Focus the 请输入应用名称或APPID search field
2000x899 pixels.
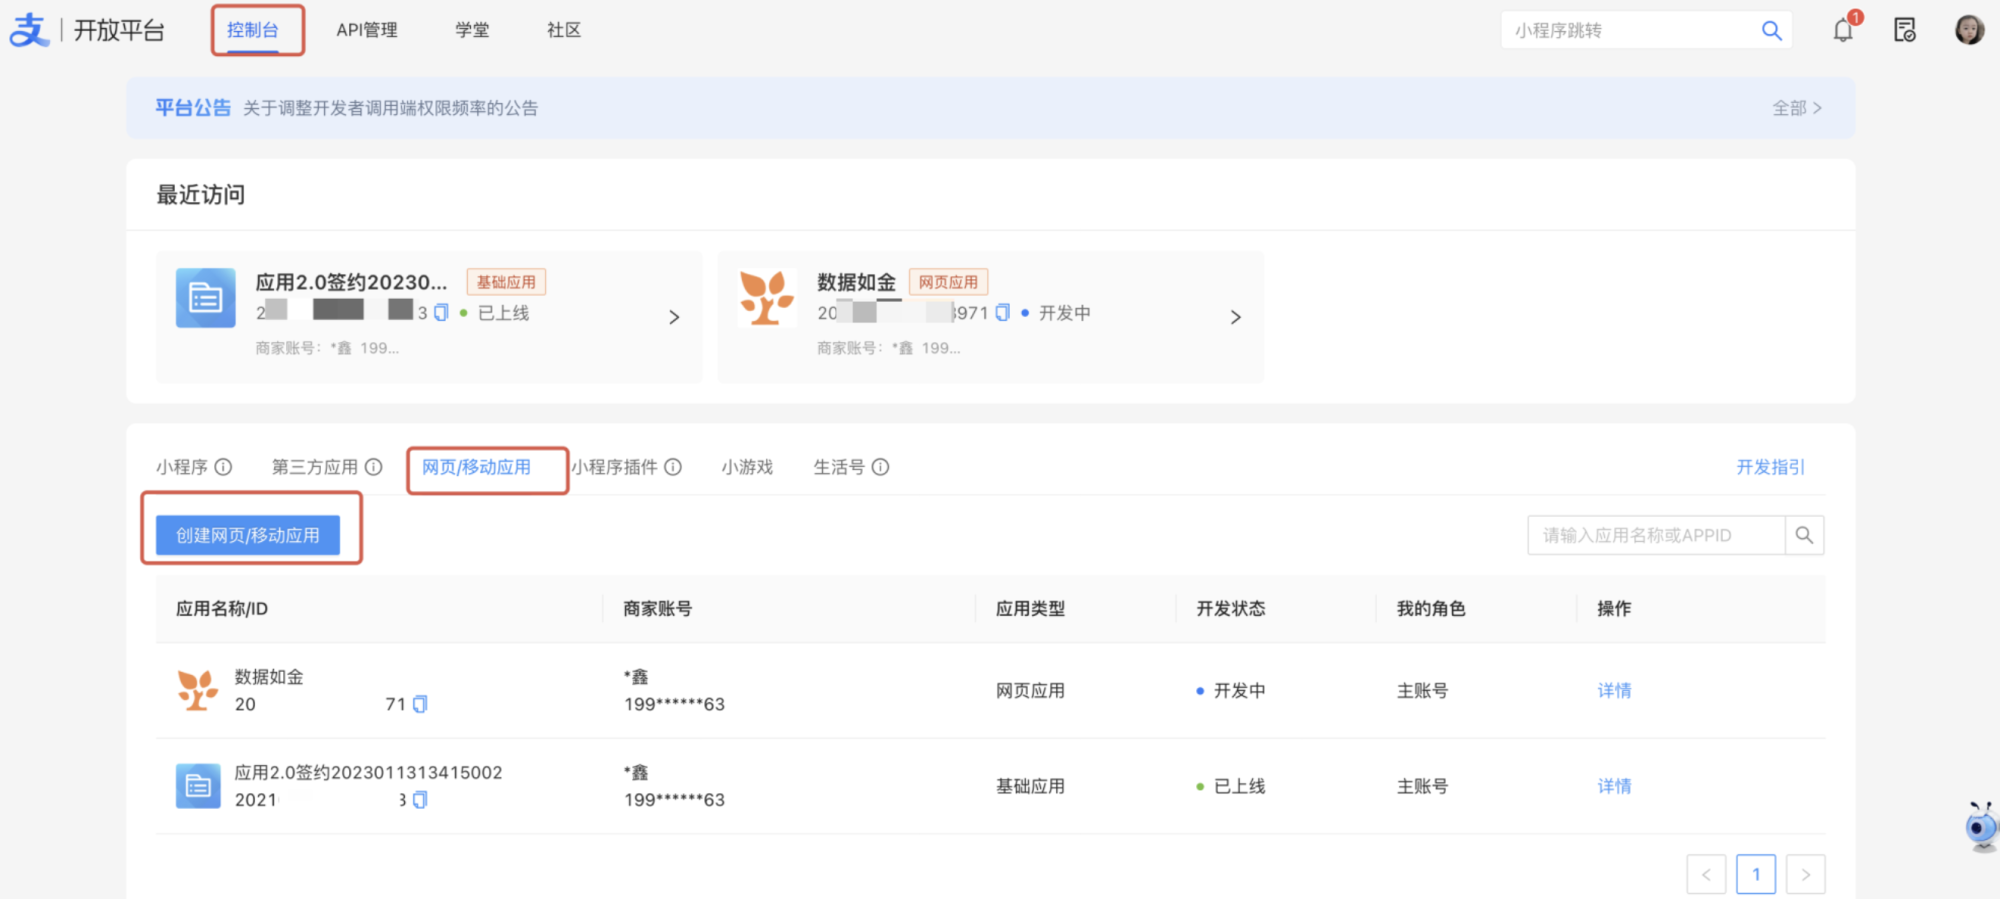(x=1656, y=535)
